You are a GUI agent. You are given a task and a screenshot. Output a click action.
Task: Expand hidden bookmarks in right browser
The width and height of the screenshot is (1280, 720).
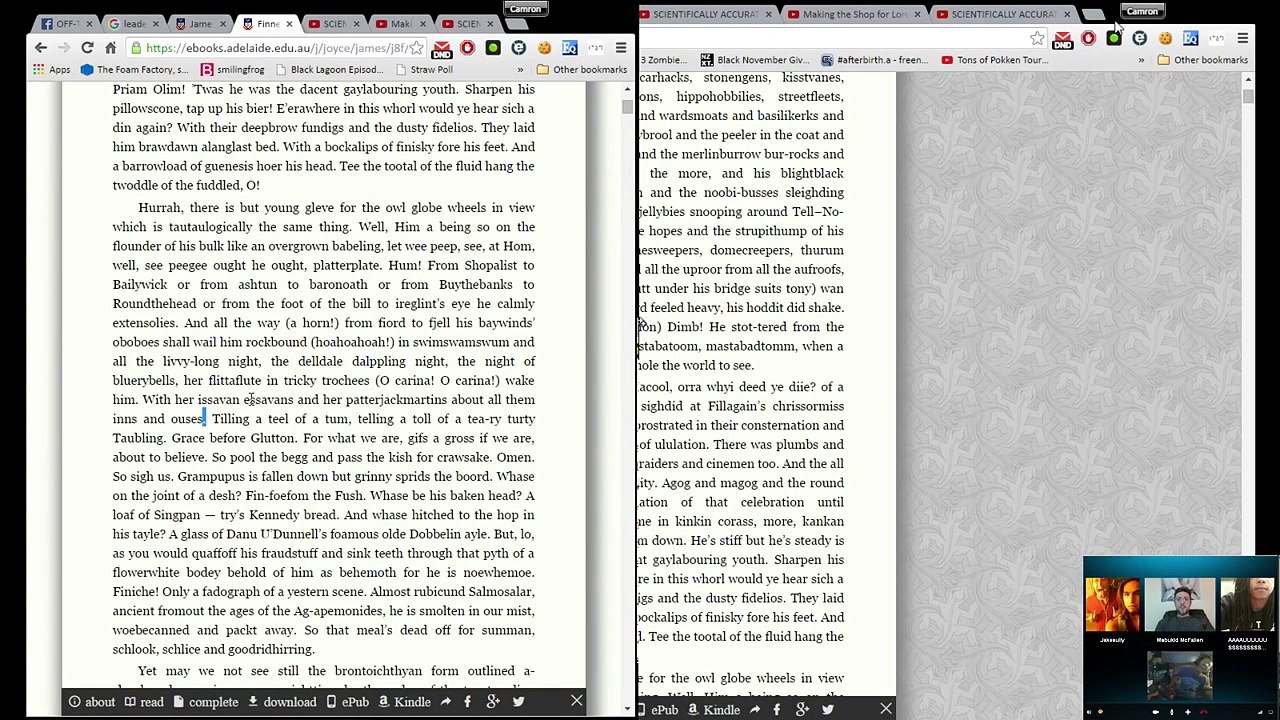[x=1141, y=60]
